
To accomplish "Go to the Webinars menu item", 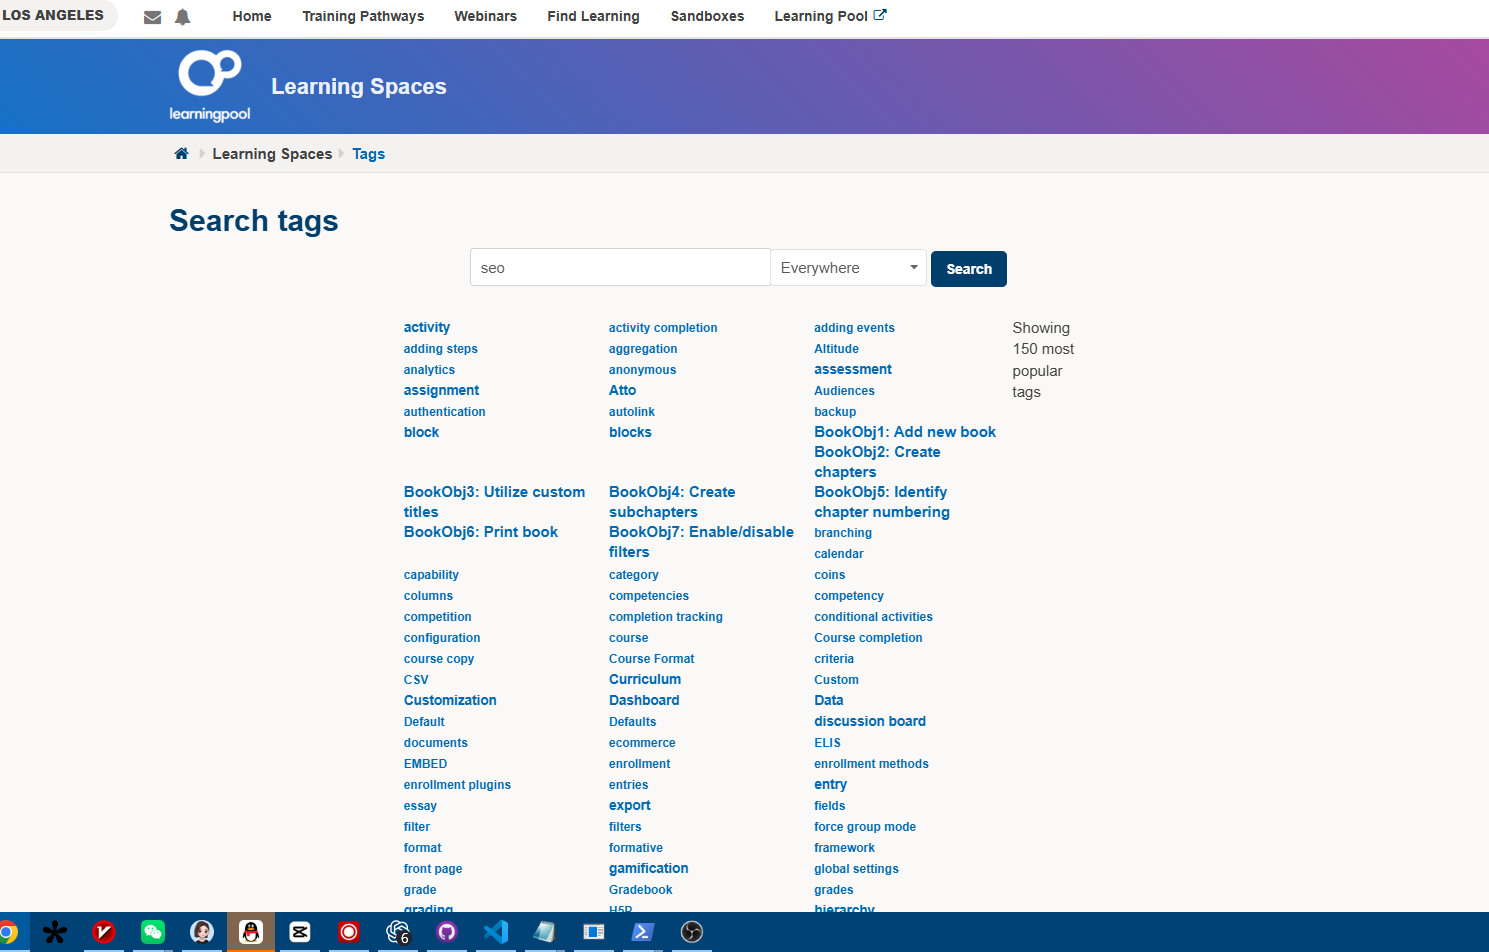I will [x=485, y=16].
